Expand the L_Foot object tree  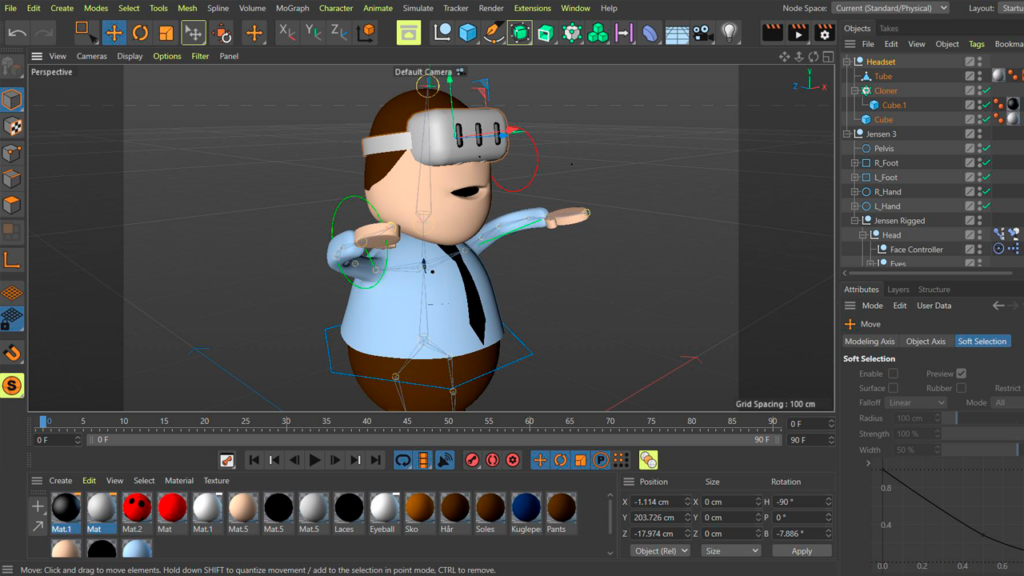tap(855, 177)
